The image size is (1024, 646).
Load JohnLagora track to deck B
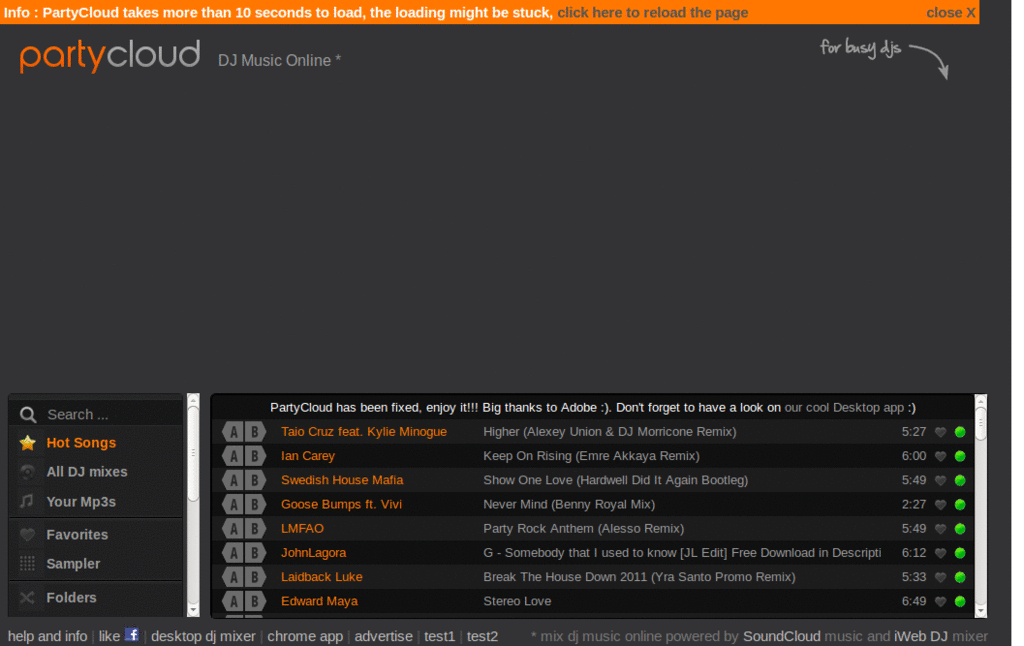point(255,553)
